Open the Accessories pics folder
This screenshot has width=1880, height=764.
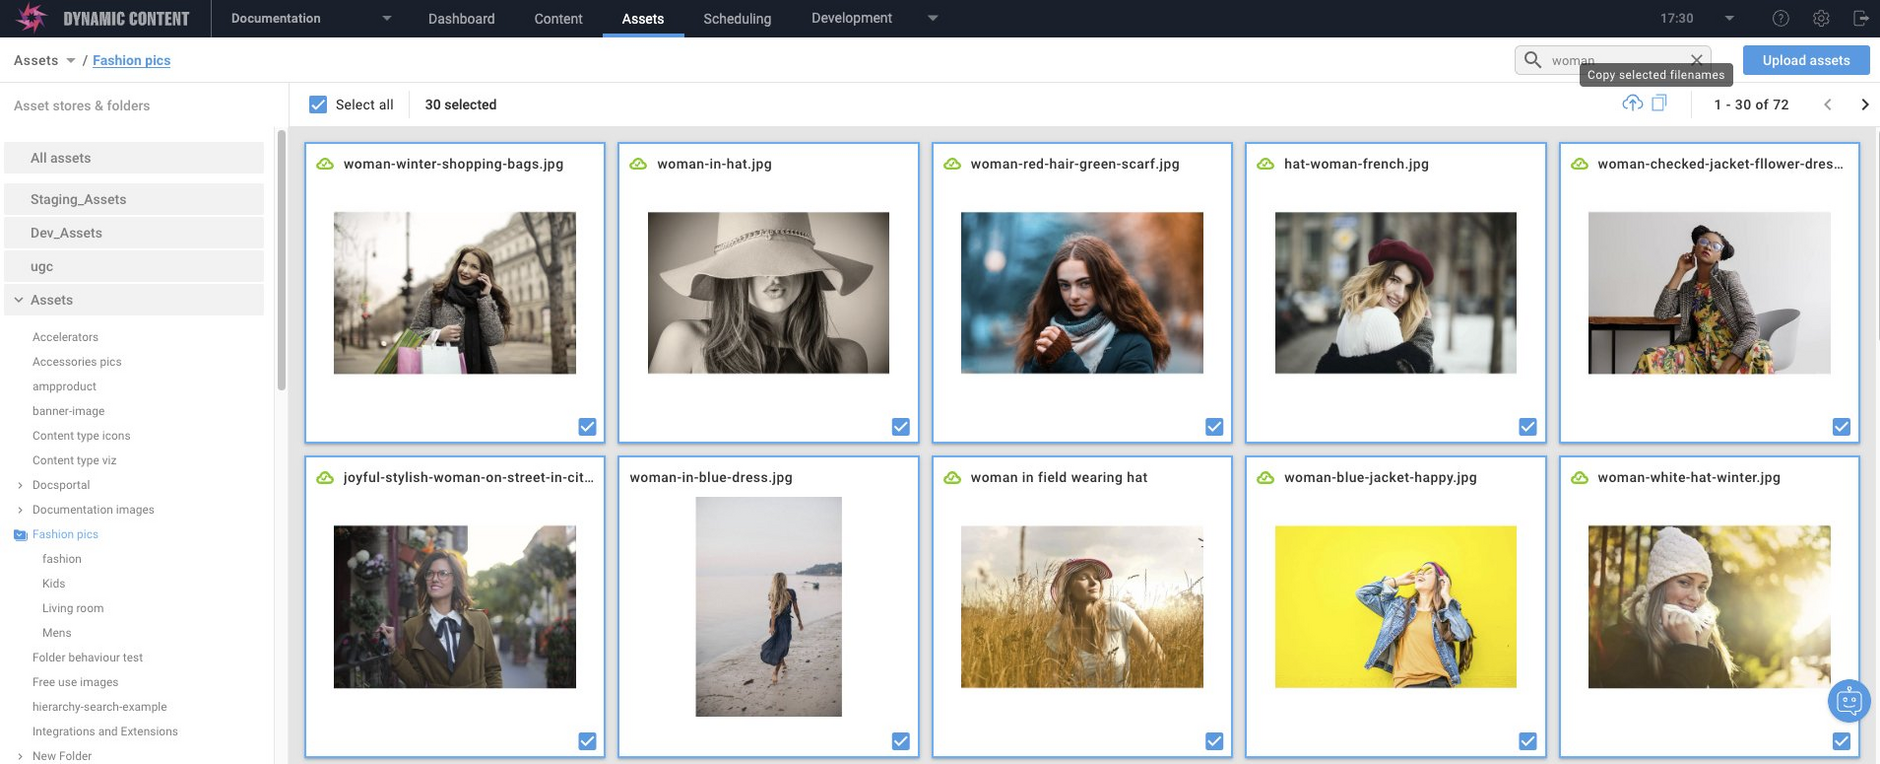tap(77, 362)
